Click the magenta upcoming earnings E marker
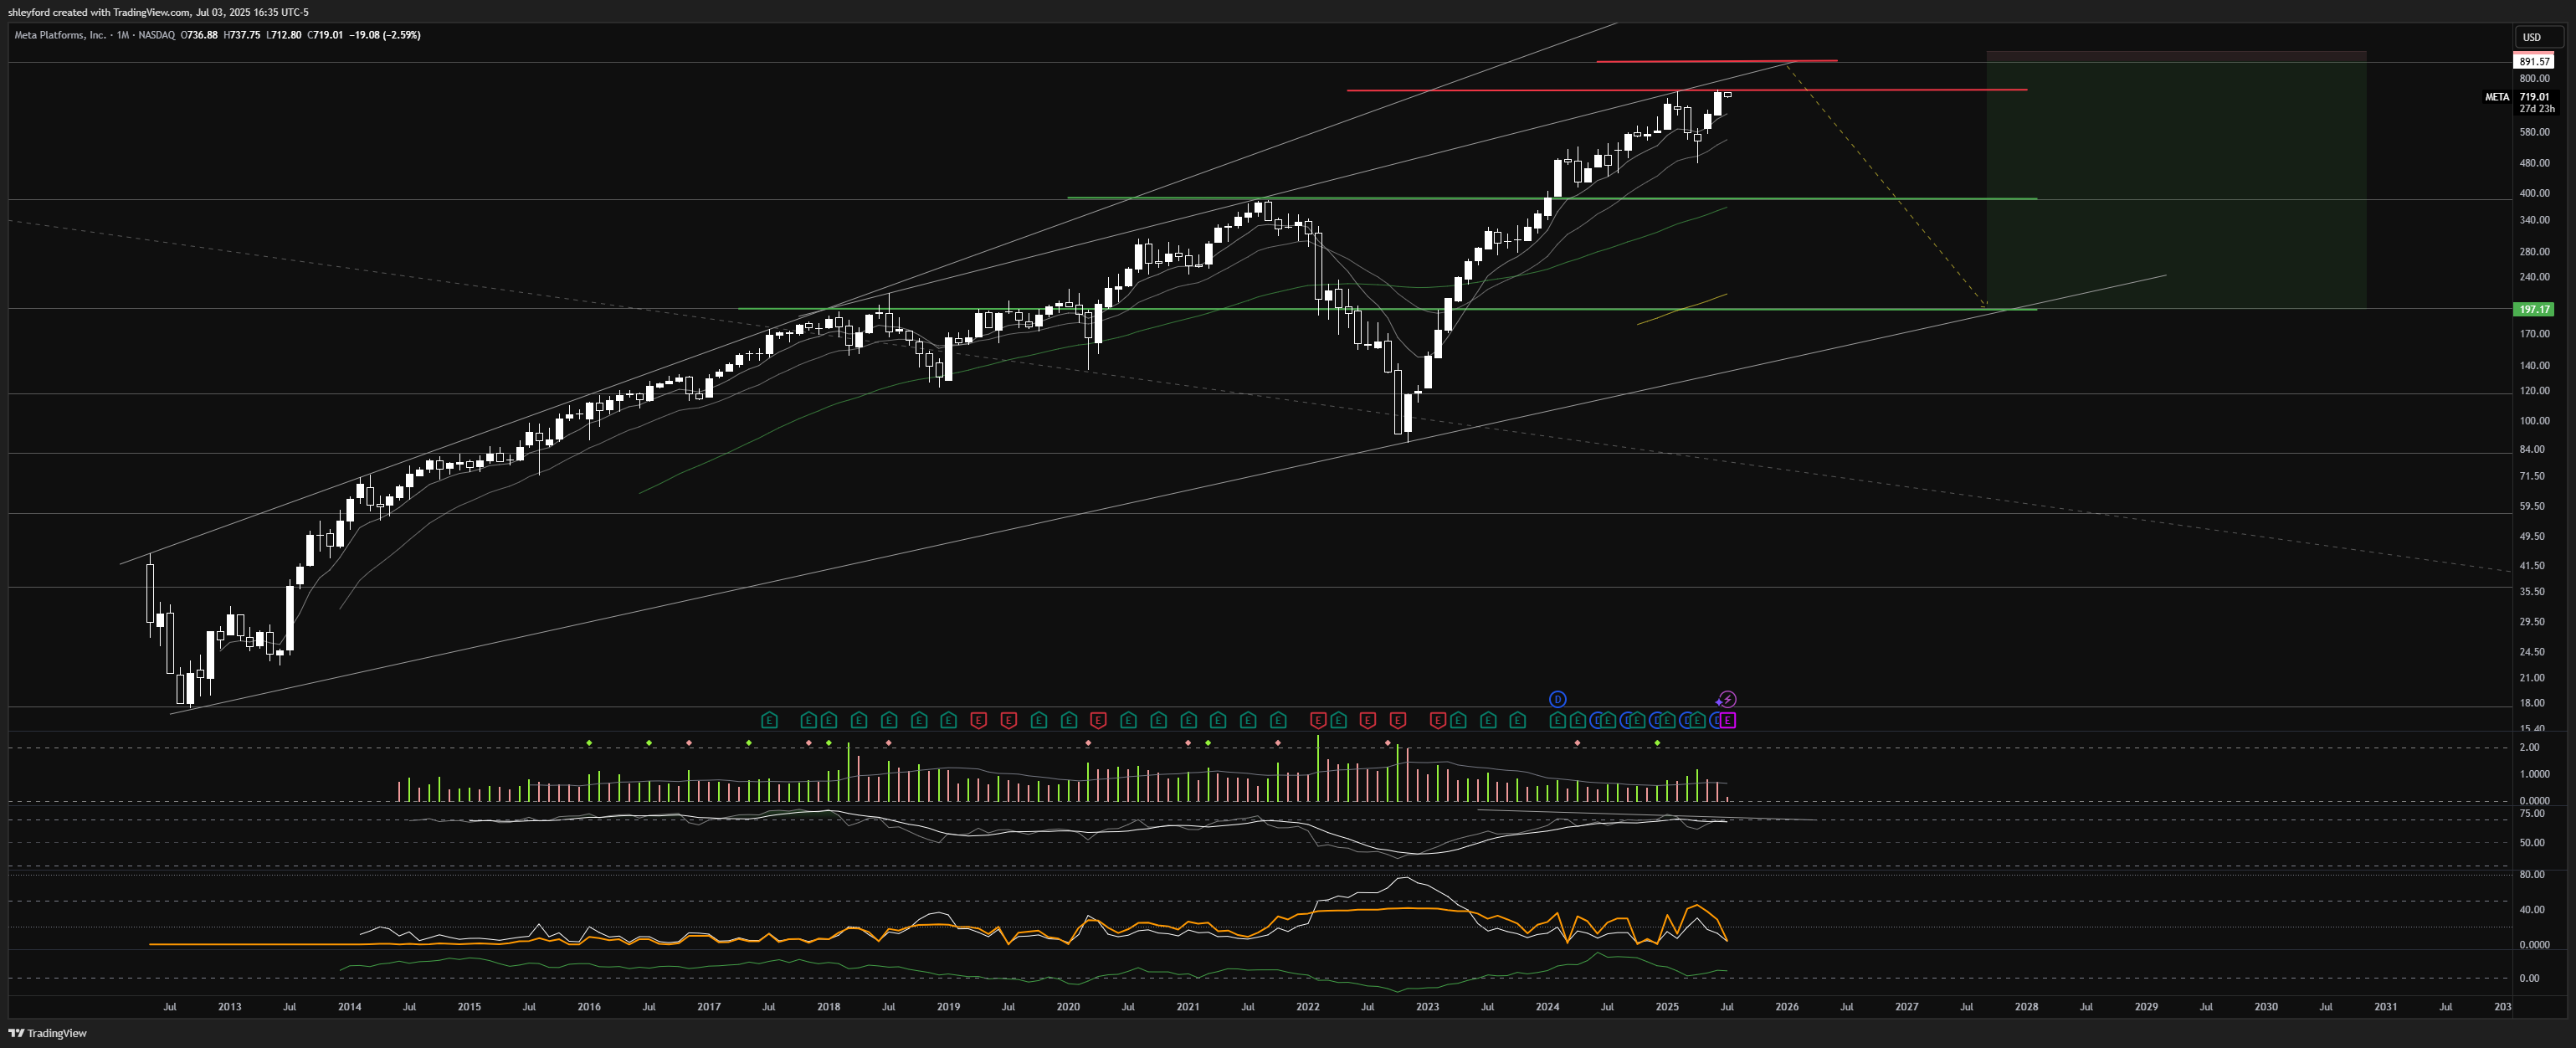 pyautogui.click(x=1728, y=720)
